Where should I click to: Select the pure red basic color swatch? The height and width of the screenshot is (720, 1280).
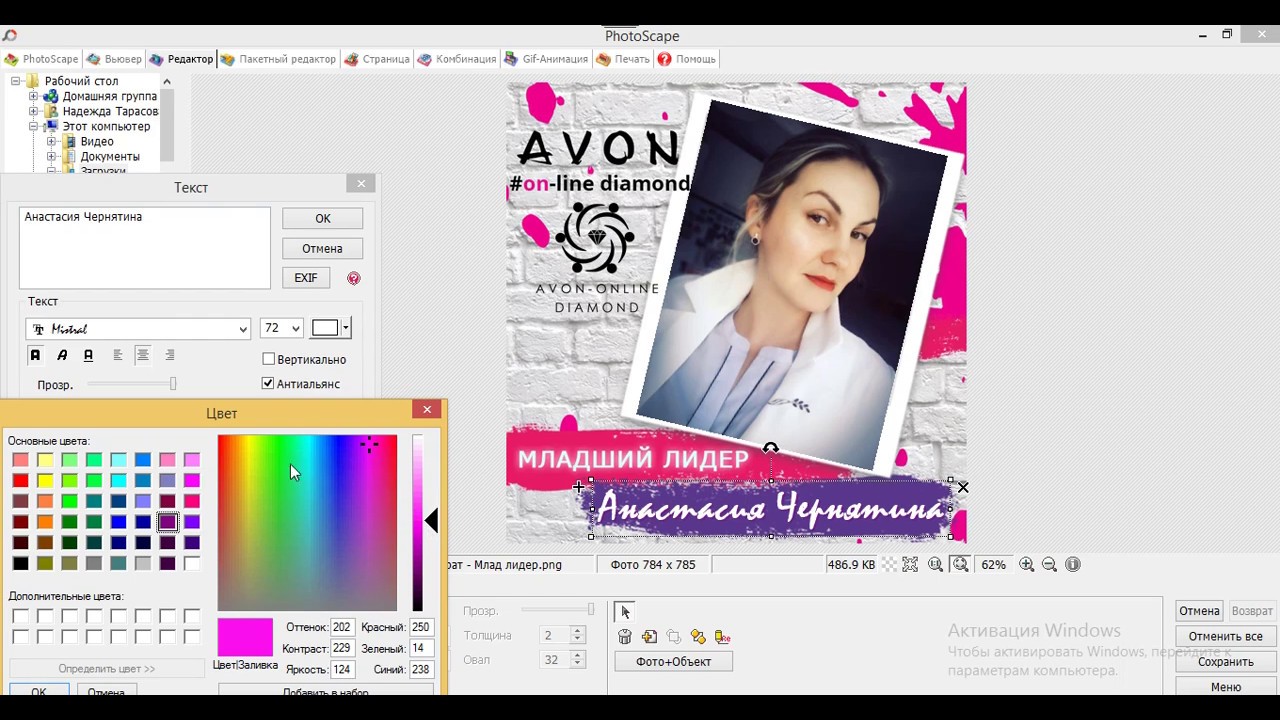20,480
